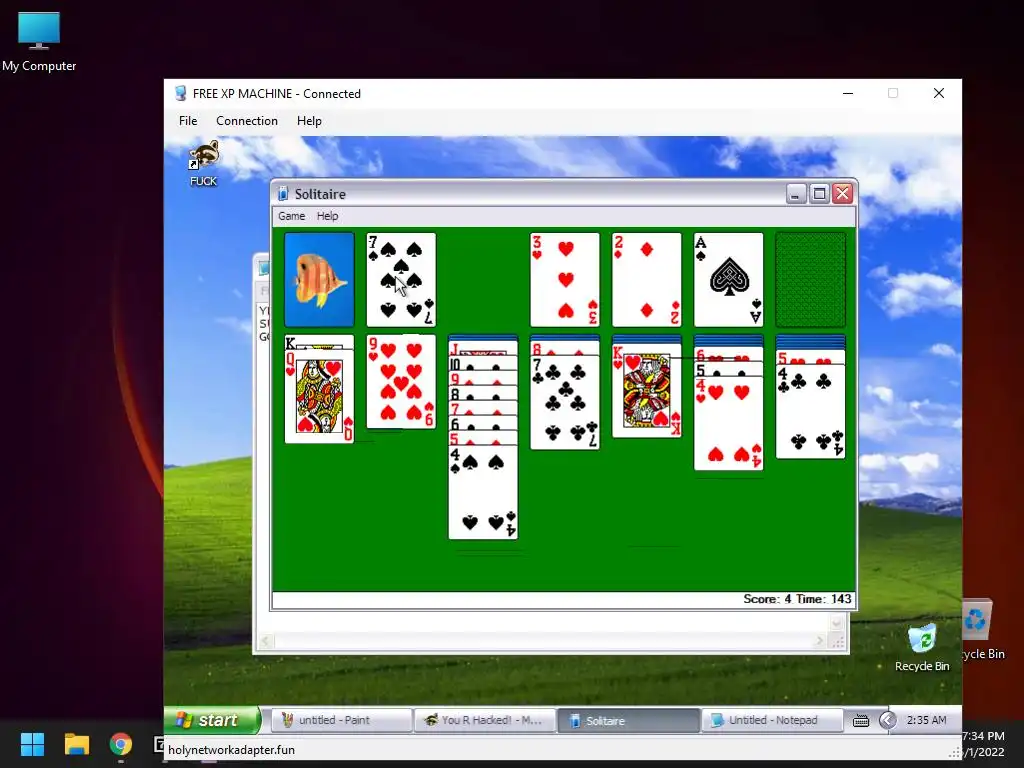This screenshot has width=1024, height=768.
Task: Click the XP tray keyboard icon
Action: [861, 720]
